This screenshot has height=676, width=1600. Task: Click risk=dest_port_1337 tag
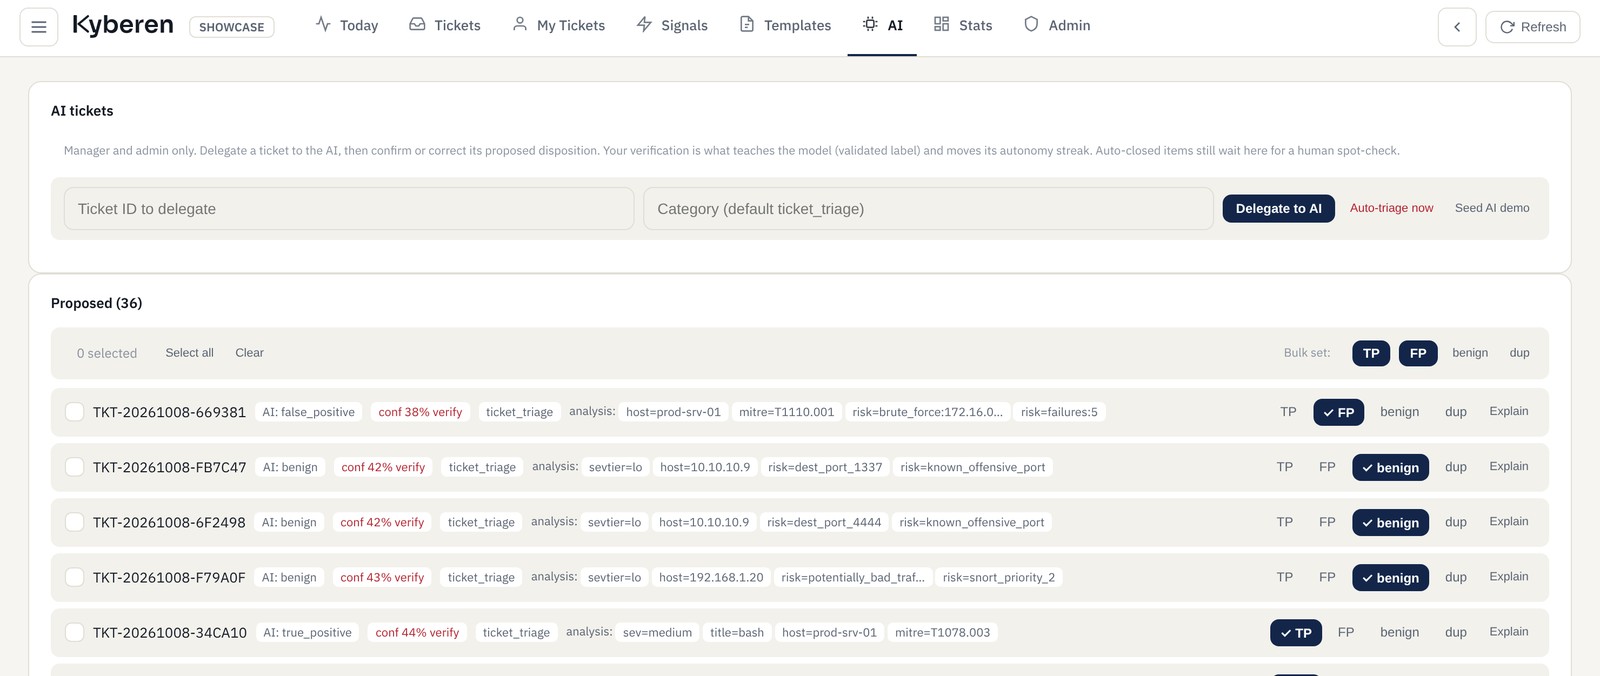tap(825, 467)
